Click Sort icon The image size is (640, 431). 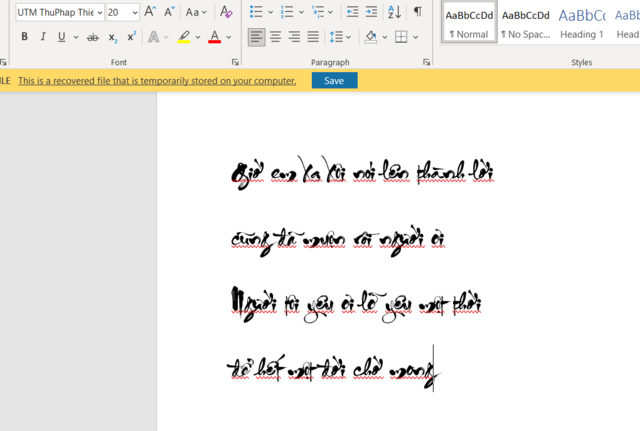[x=394, y=12]
